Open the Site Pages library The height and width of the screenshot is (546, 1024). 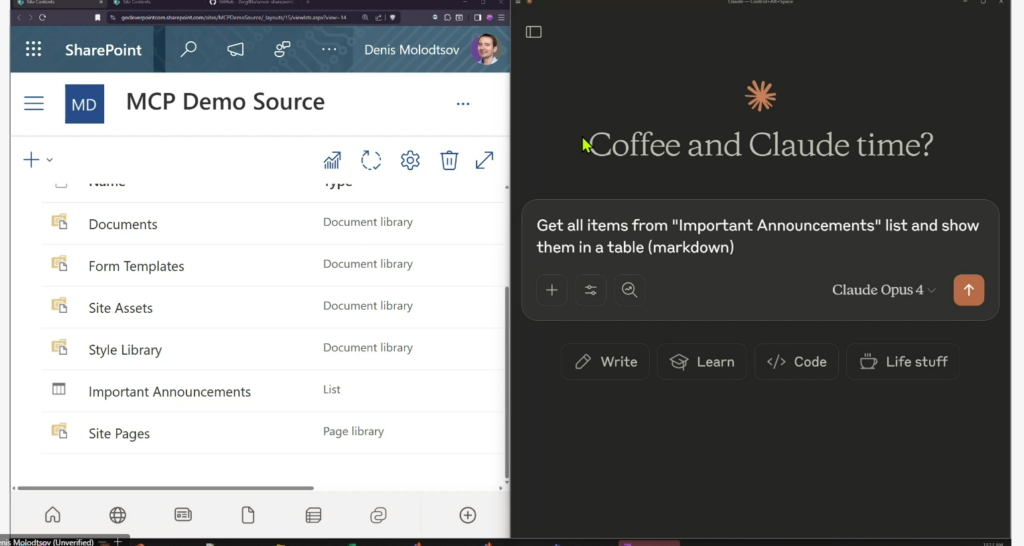[x=120, y=433]
